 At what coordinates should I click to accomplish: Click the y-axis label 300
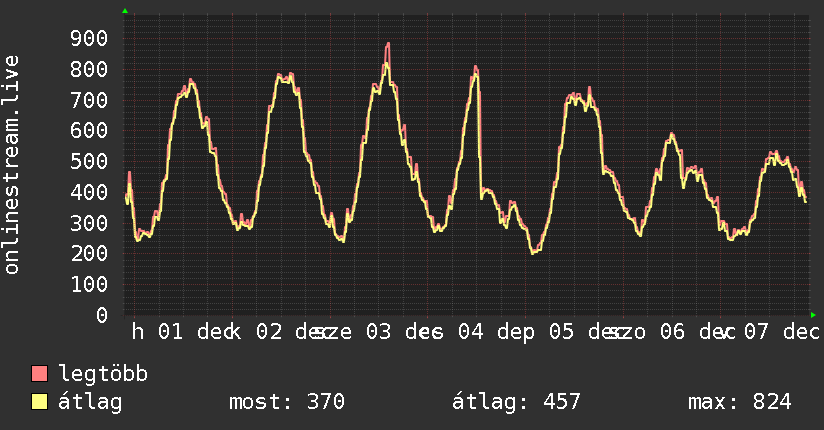click(x=89, y=222)
